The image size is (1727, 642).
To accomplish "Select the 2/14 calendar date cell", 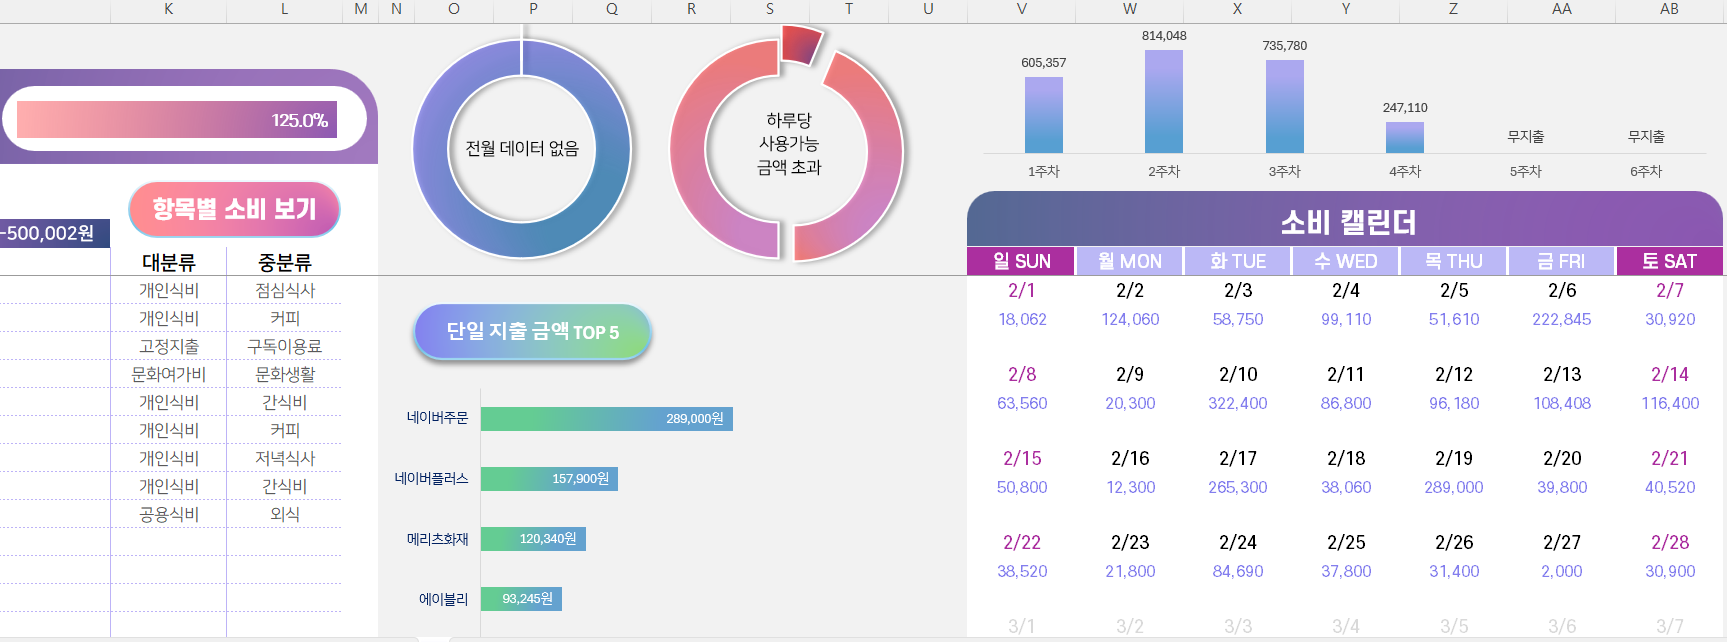I will [1669, 374].
